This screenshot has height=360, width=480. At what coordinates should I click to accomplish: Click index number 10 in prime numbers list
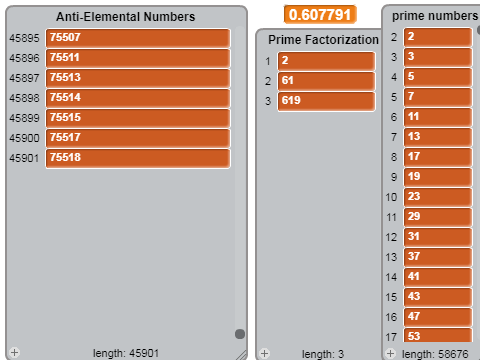click(391, 197)
